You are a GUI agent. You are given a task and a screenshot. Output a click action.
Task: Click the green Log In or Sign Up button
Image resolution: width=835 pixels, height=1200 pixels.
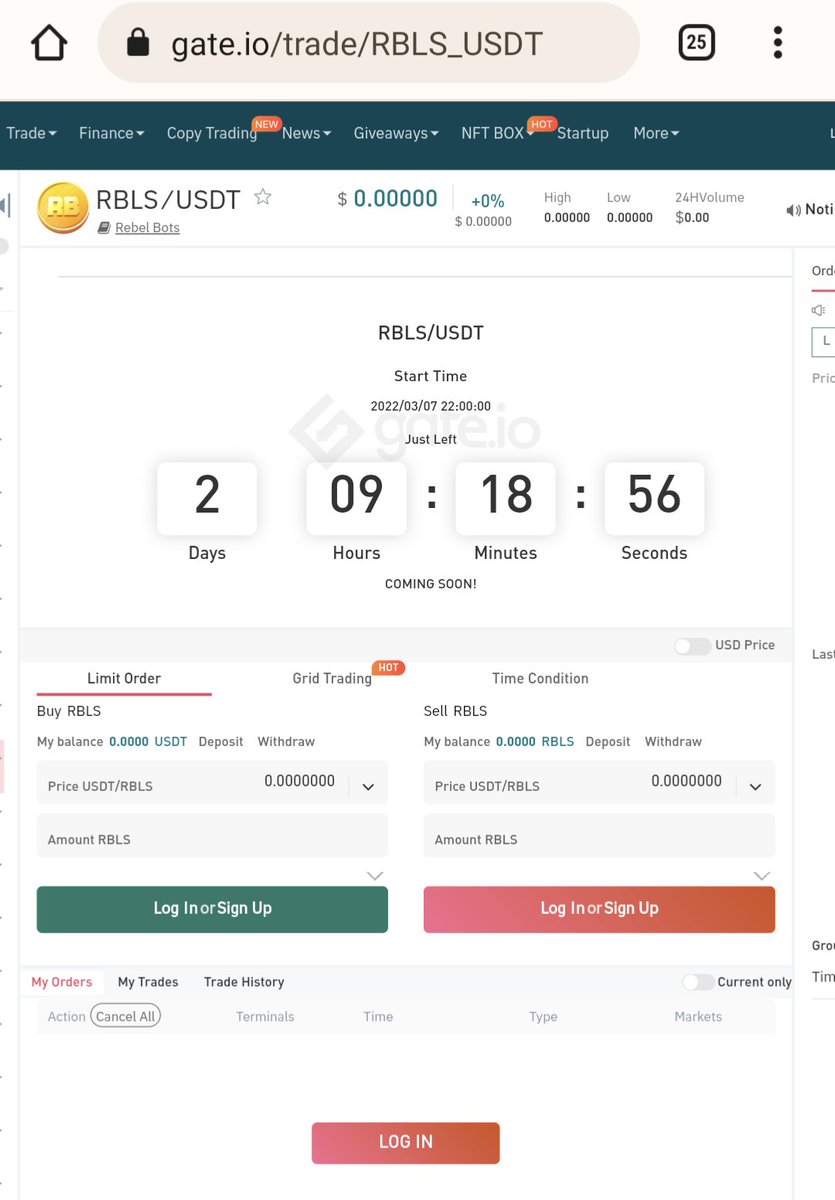212,910
